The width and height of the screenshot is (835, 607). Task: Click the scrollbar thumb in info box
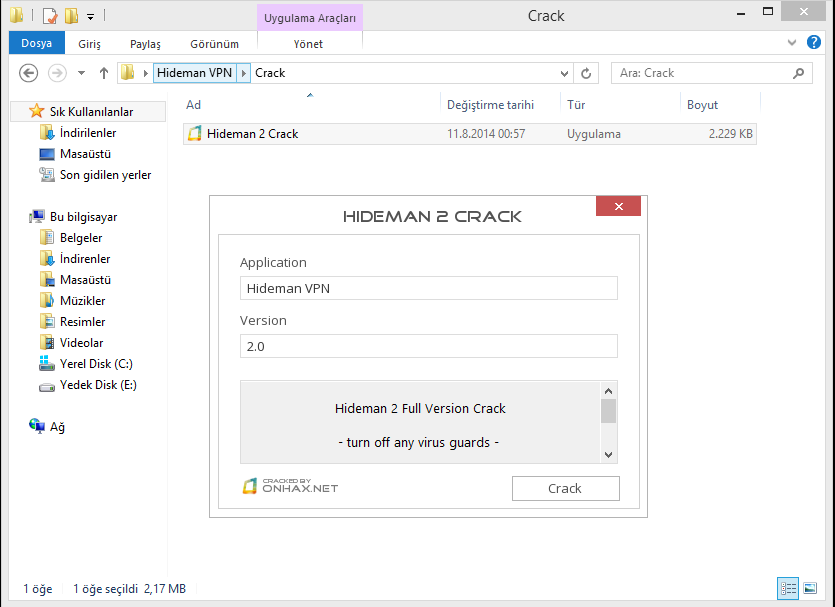pos(608,411)
